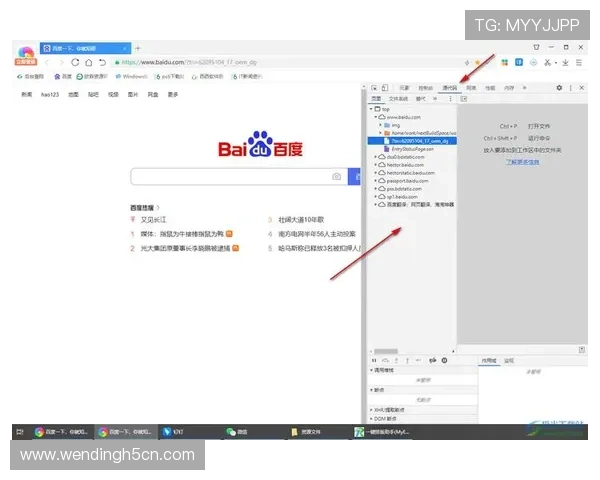The image size is (600, 480).
Task: Reload the page with the refresh icon
Action: 75,62
